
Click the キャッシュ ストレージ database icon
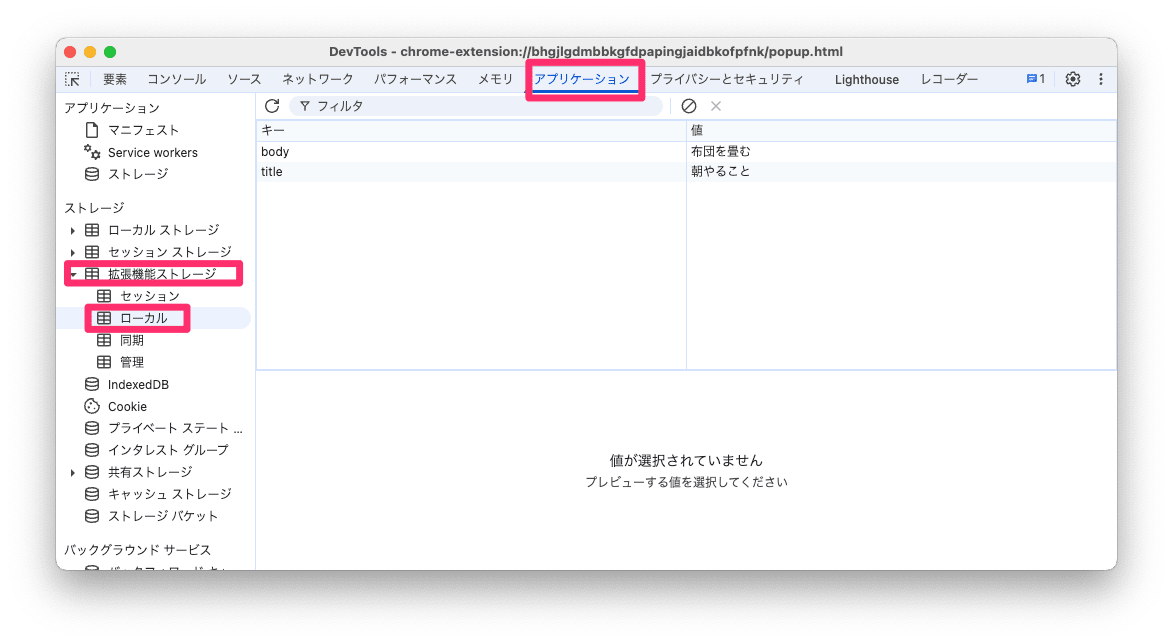coord(92,494)
